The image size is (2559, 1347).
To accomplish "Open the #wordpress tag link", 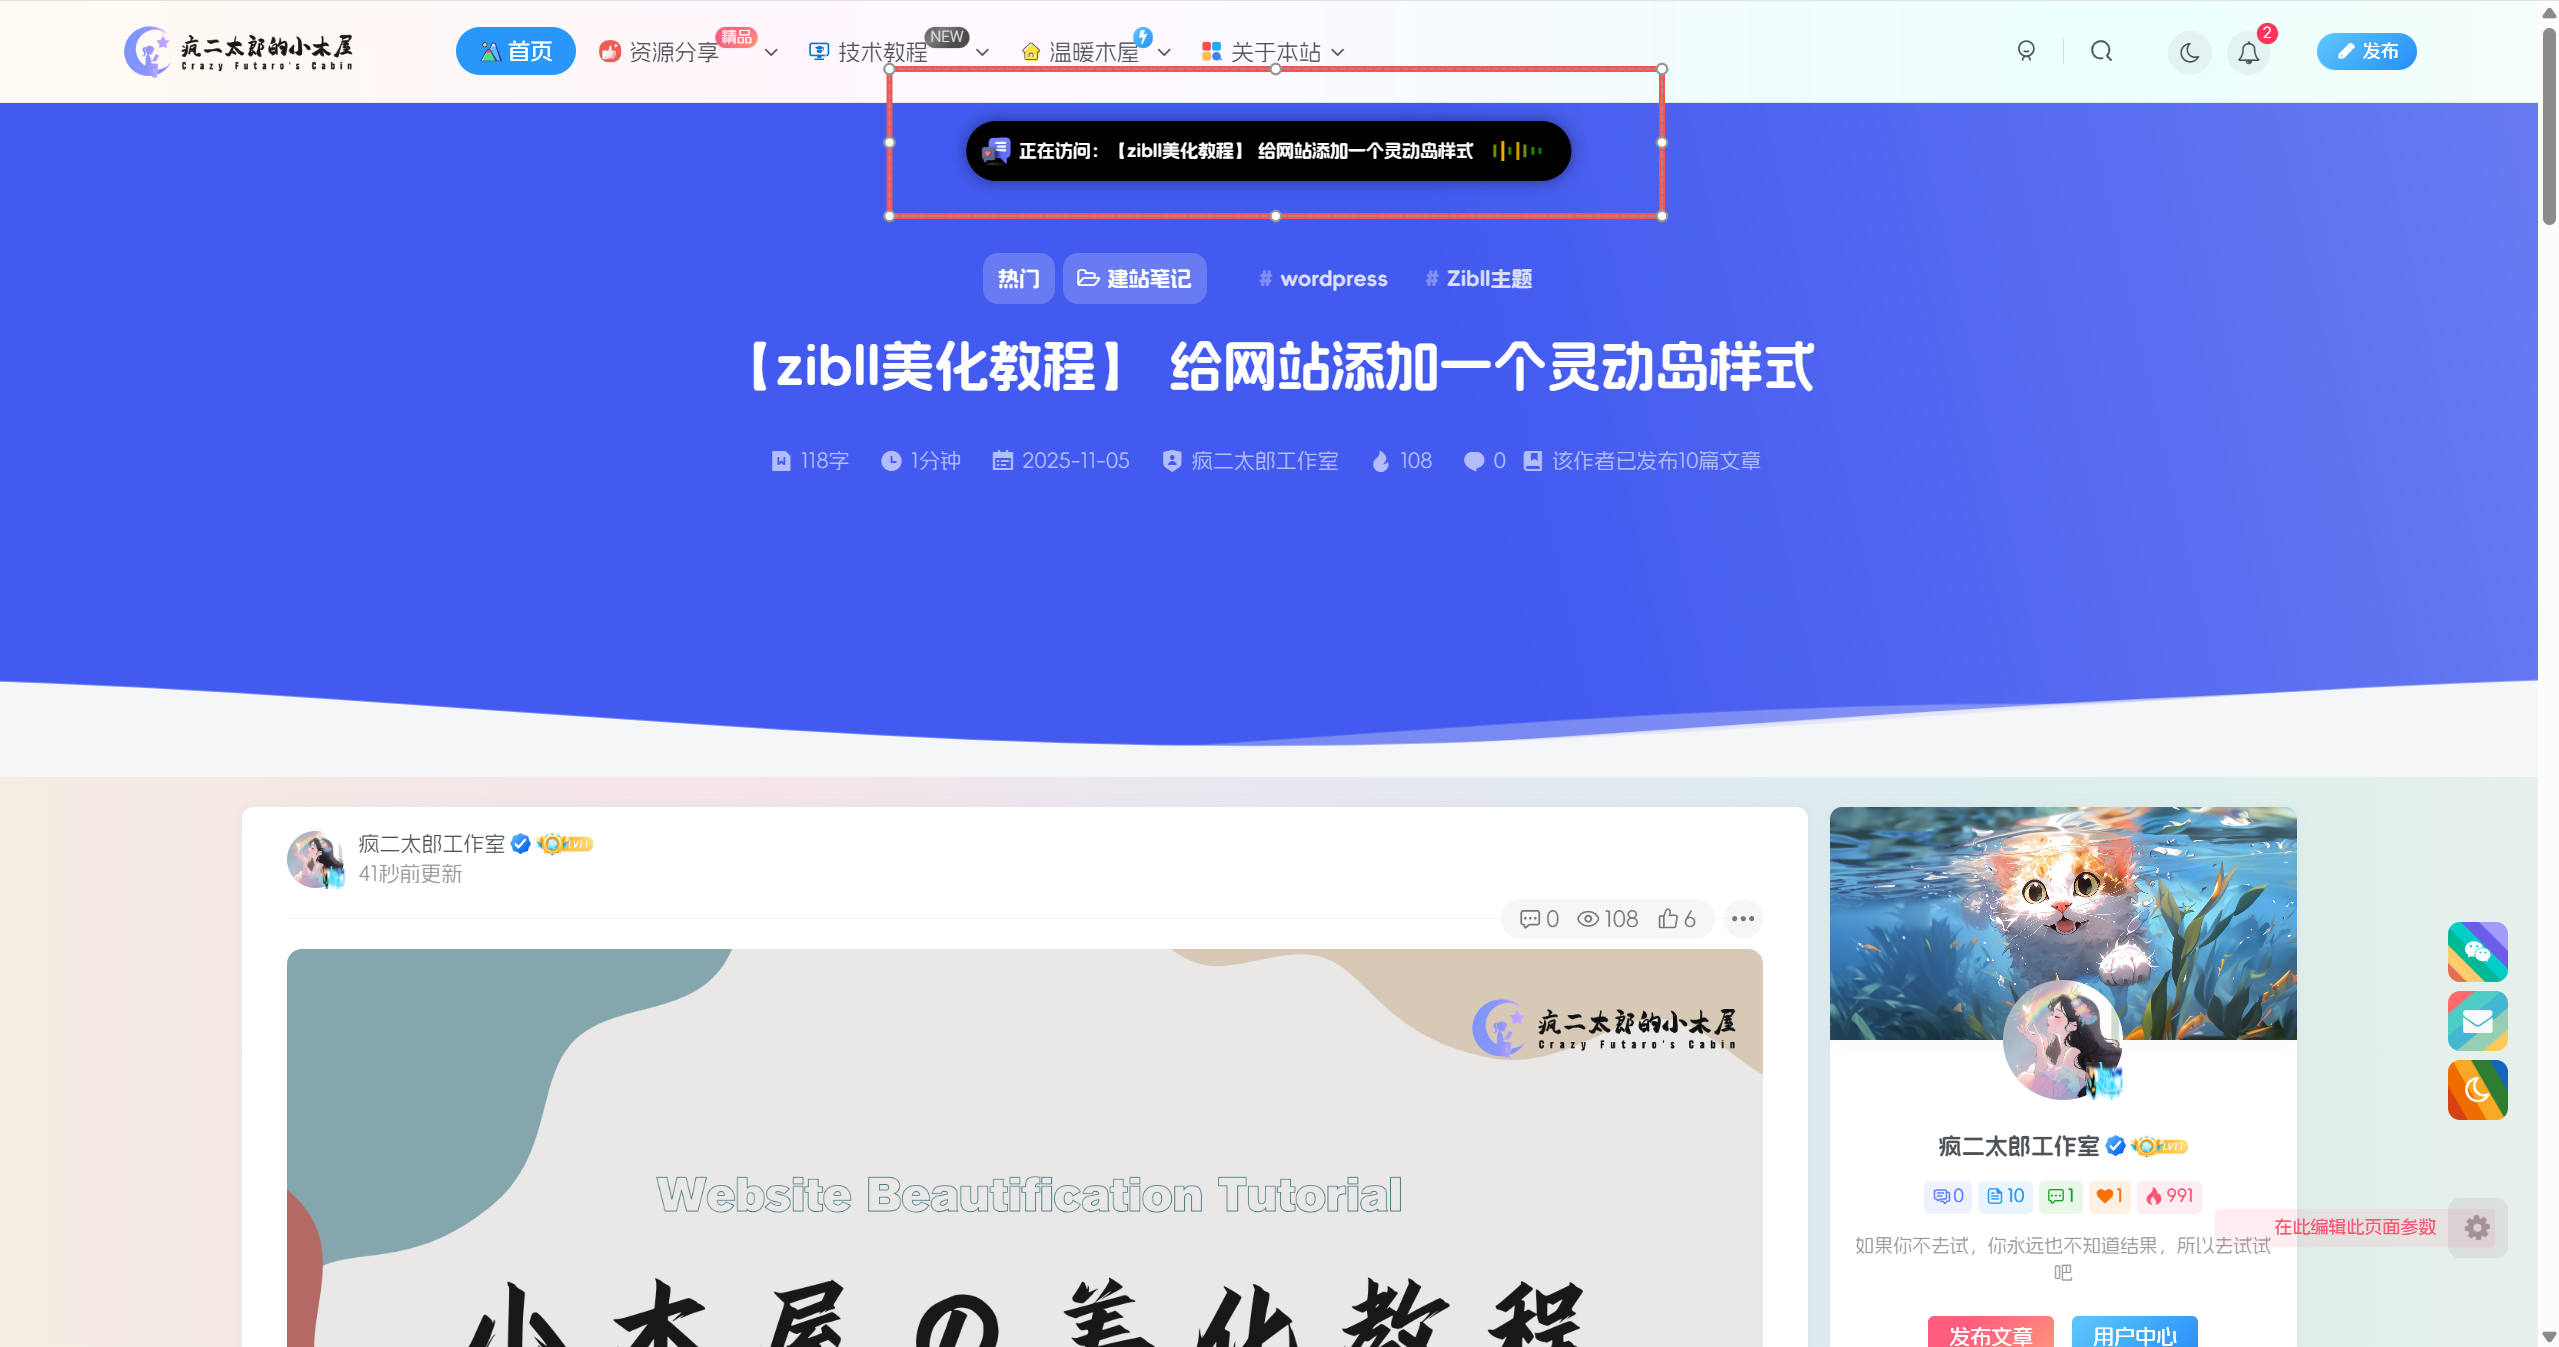I will [x=1322, y=278].
